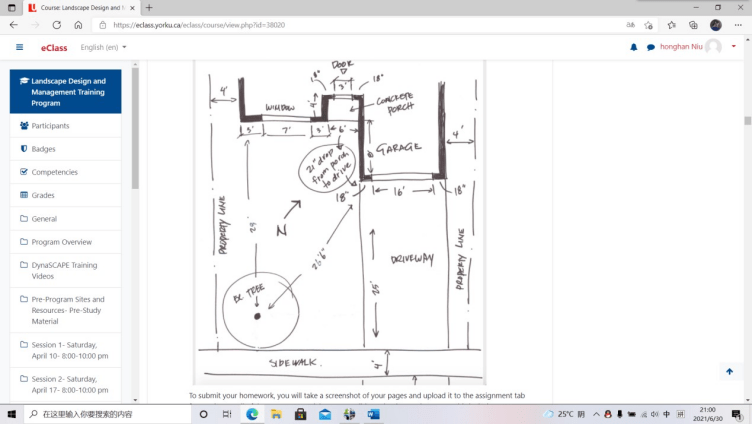
Task: Open a new browser tab
Action: click(x=149, y=8)
